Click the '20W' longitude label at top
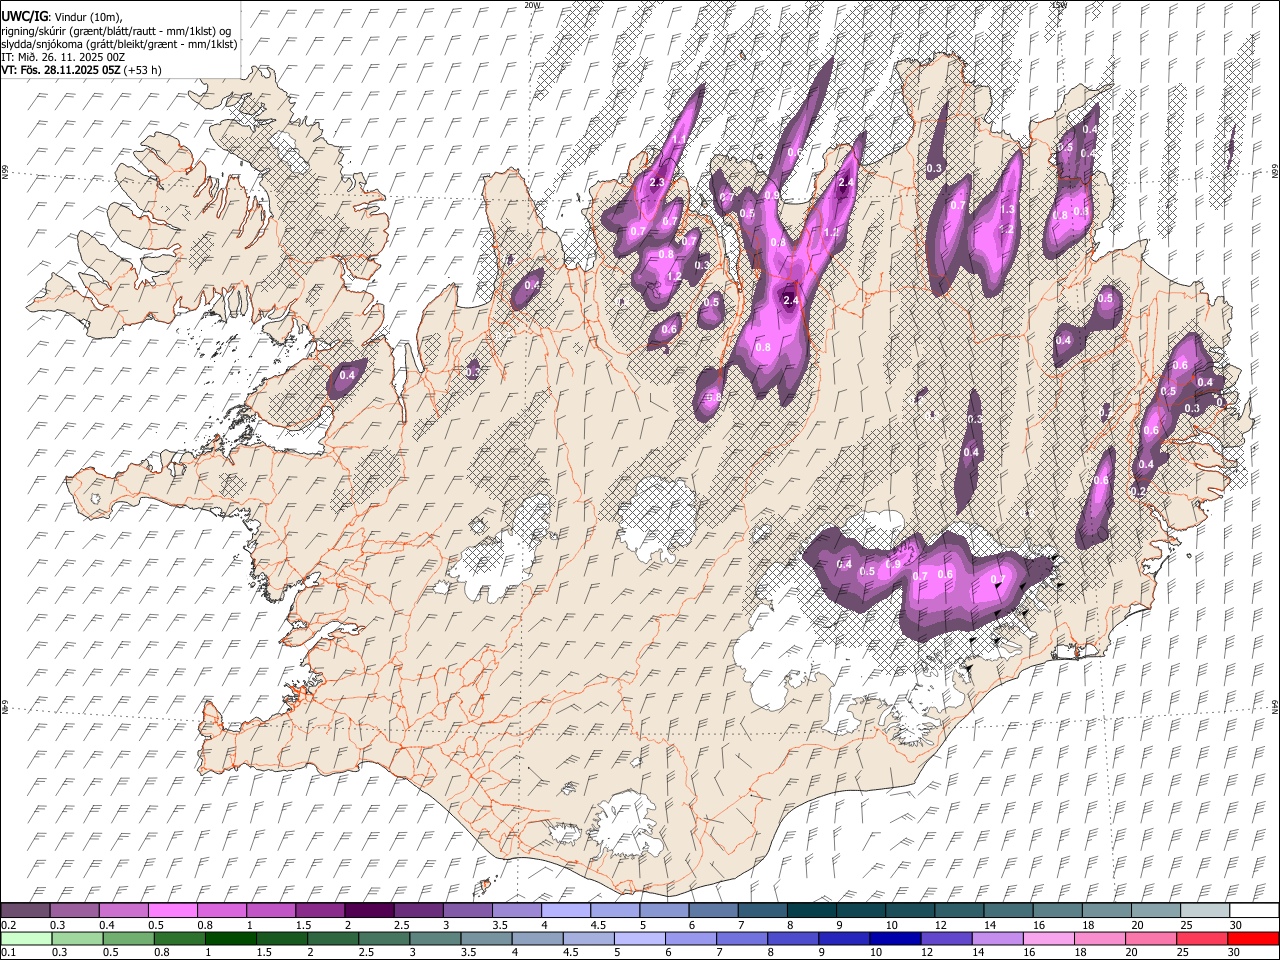1280x960 pixels. coord(532,5)
